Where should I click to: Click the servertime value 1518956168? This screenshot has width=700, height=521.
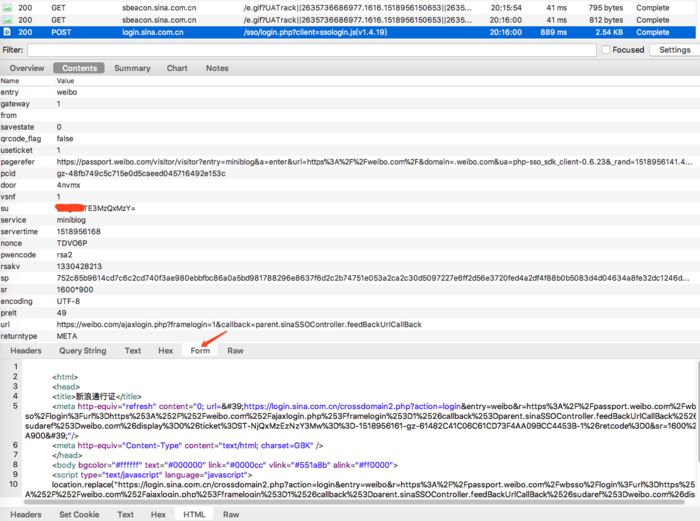(79, 231)
